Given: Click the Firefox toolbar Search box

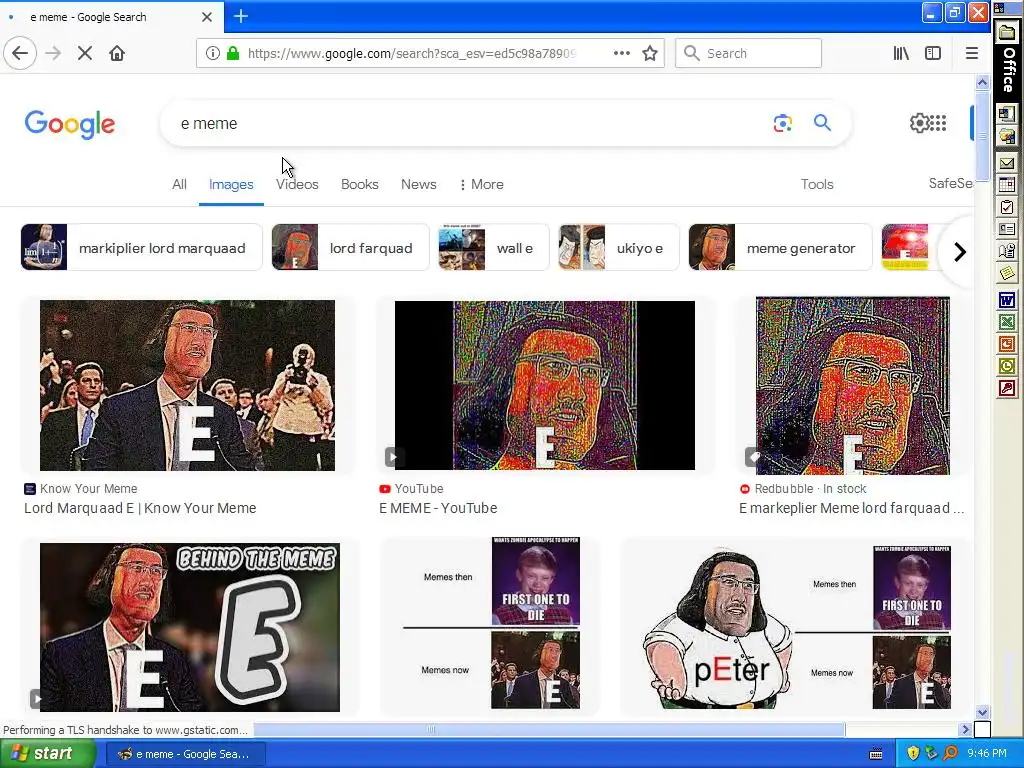Looking at the screenshot, I should pos(748,54).
